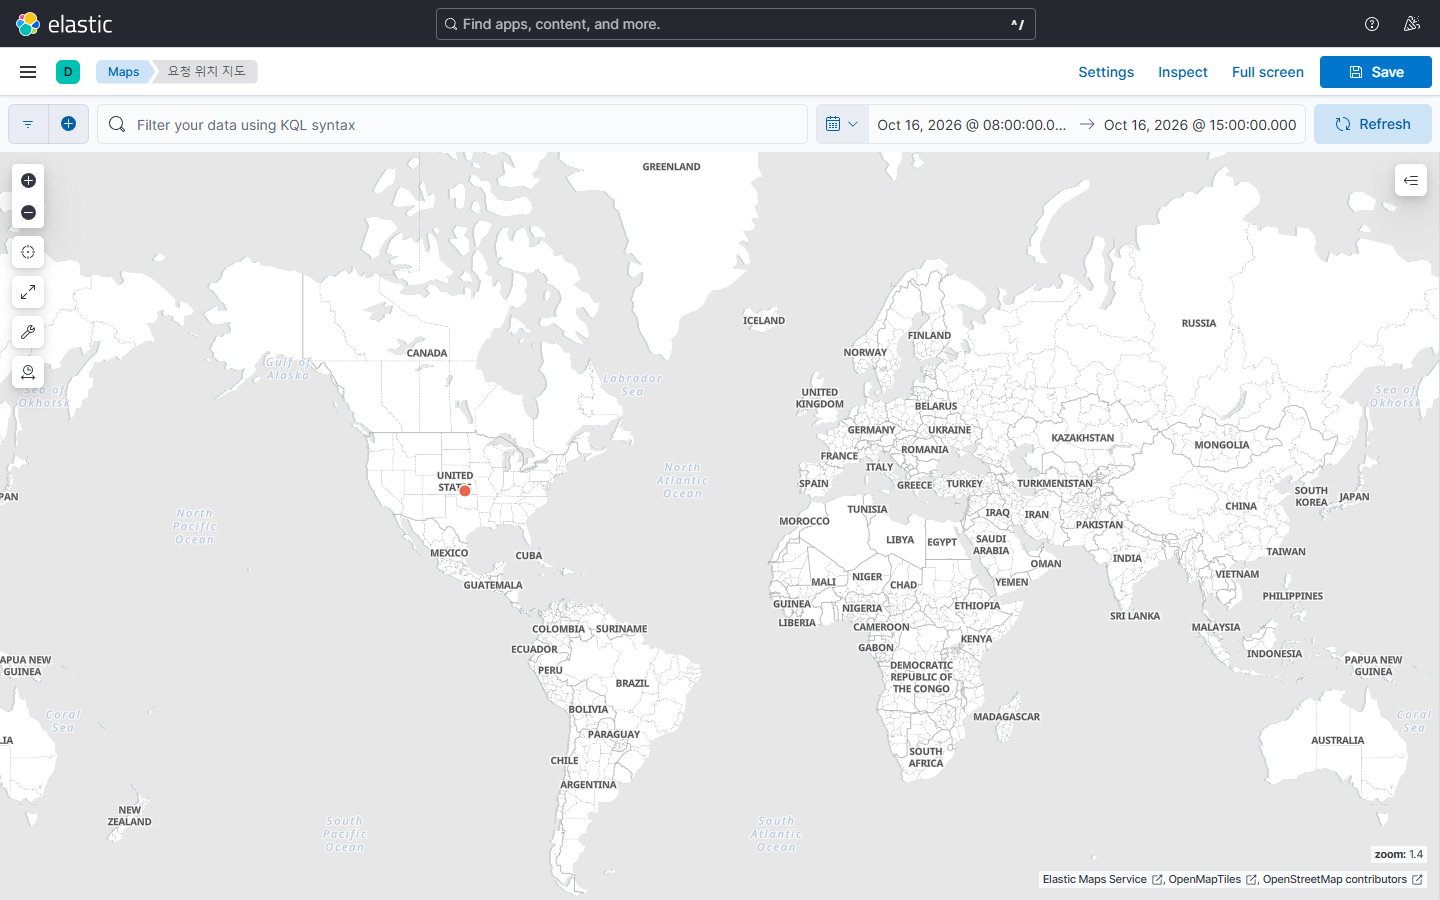Image resolution: width=1440 pixels, height=900 pixels.
Task: Expand the layers panel icon
Action: click(1411, 180)
